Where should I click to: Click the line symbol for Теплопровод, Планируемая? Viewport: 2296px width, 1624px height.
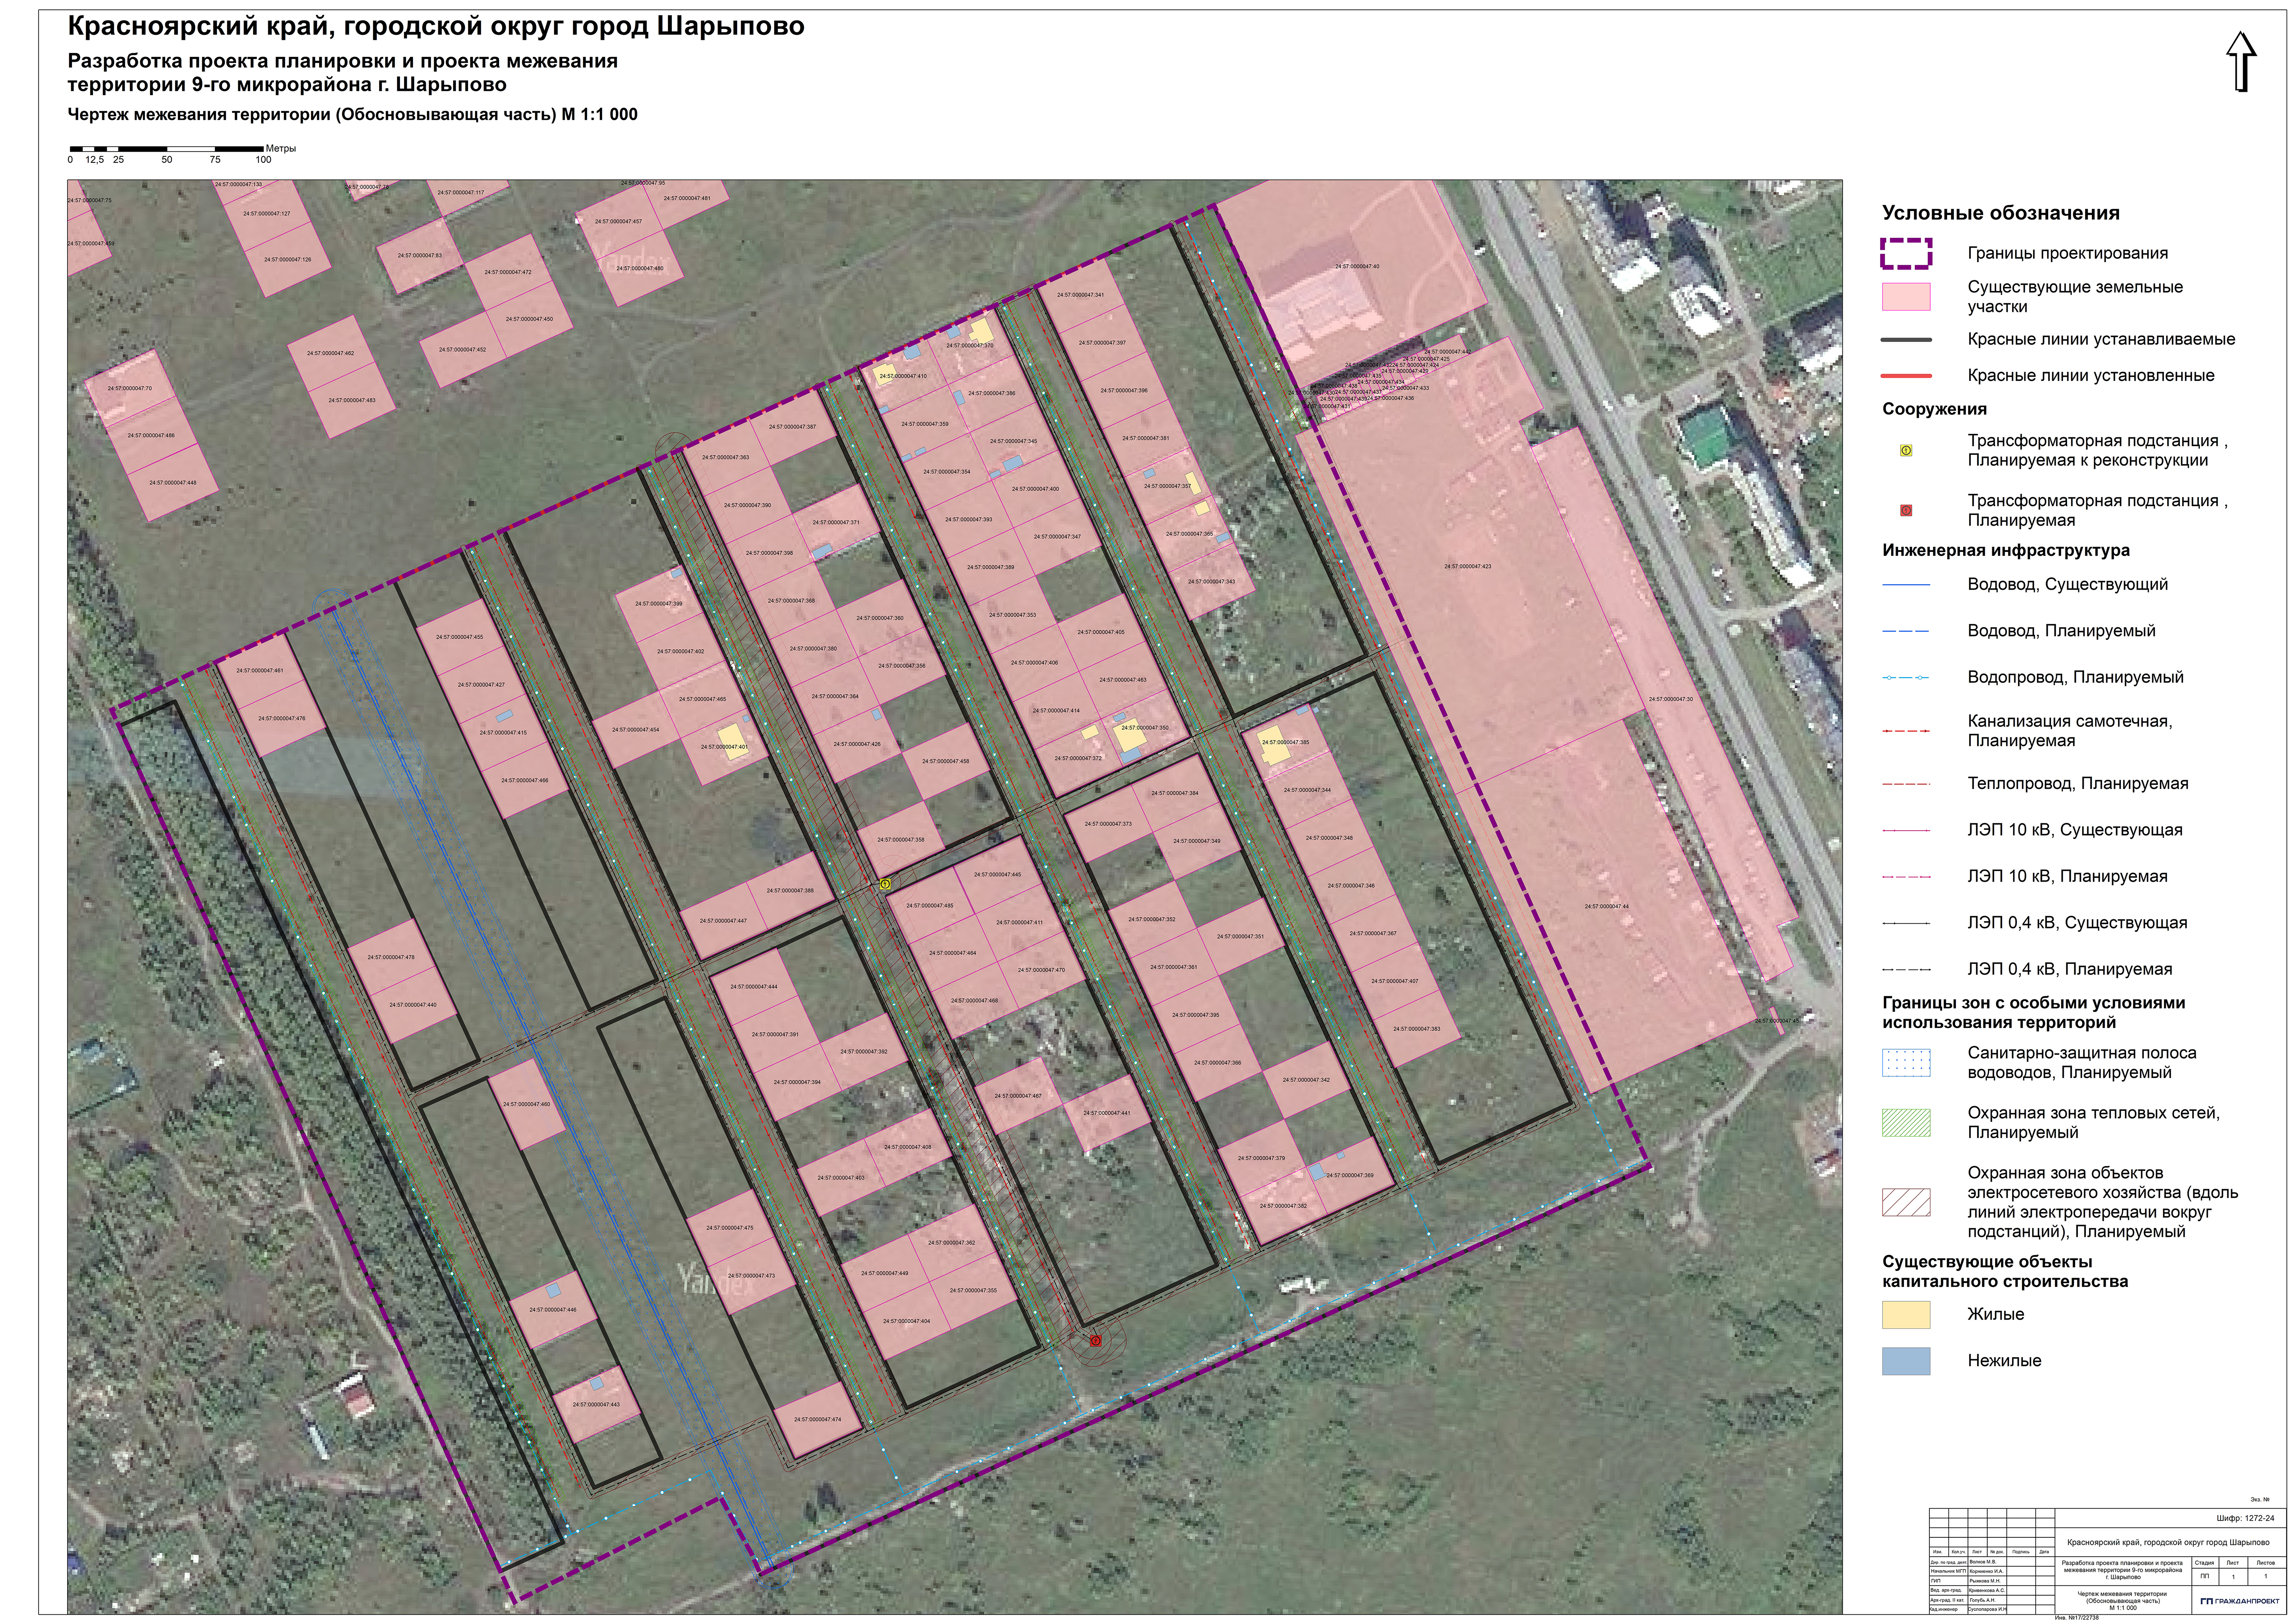click(x=1906, y=784)
